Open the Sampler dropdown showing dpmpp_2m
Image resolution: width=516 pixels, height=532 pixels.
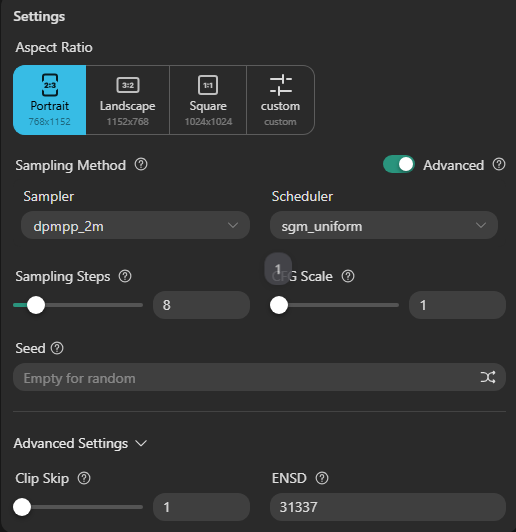135,225
